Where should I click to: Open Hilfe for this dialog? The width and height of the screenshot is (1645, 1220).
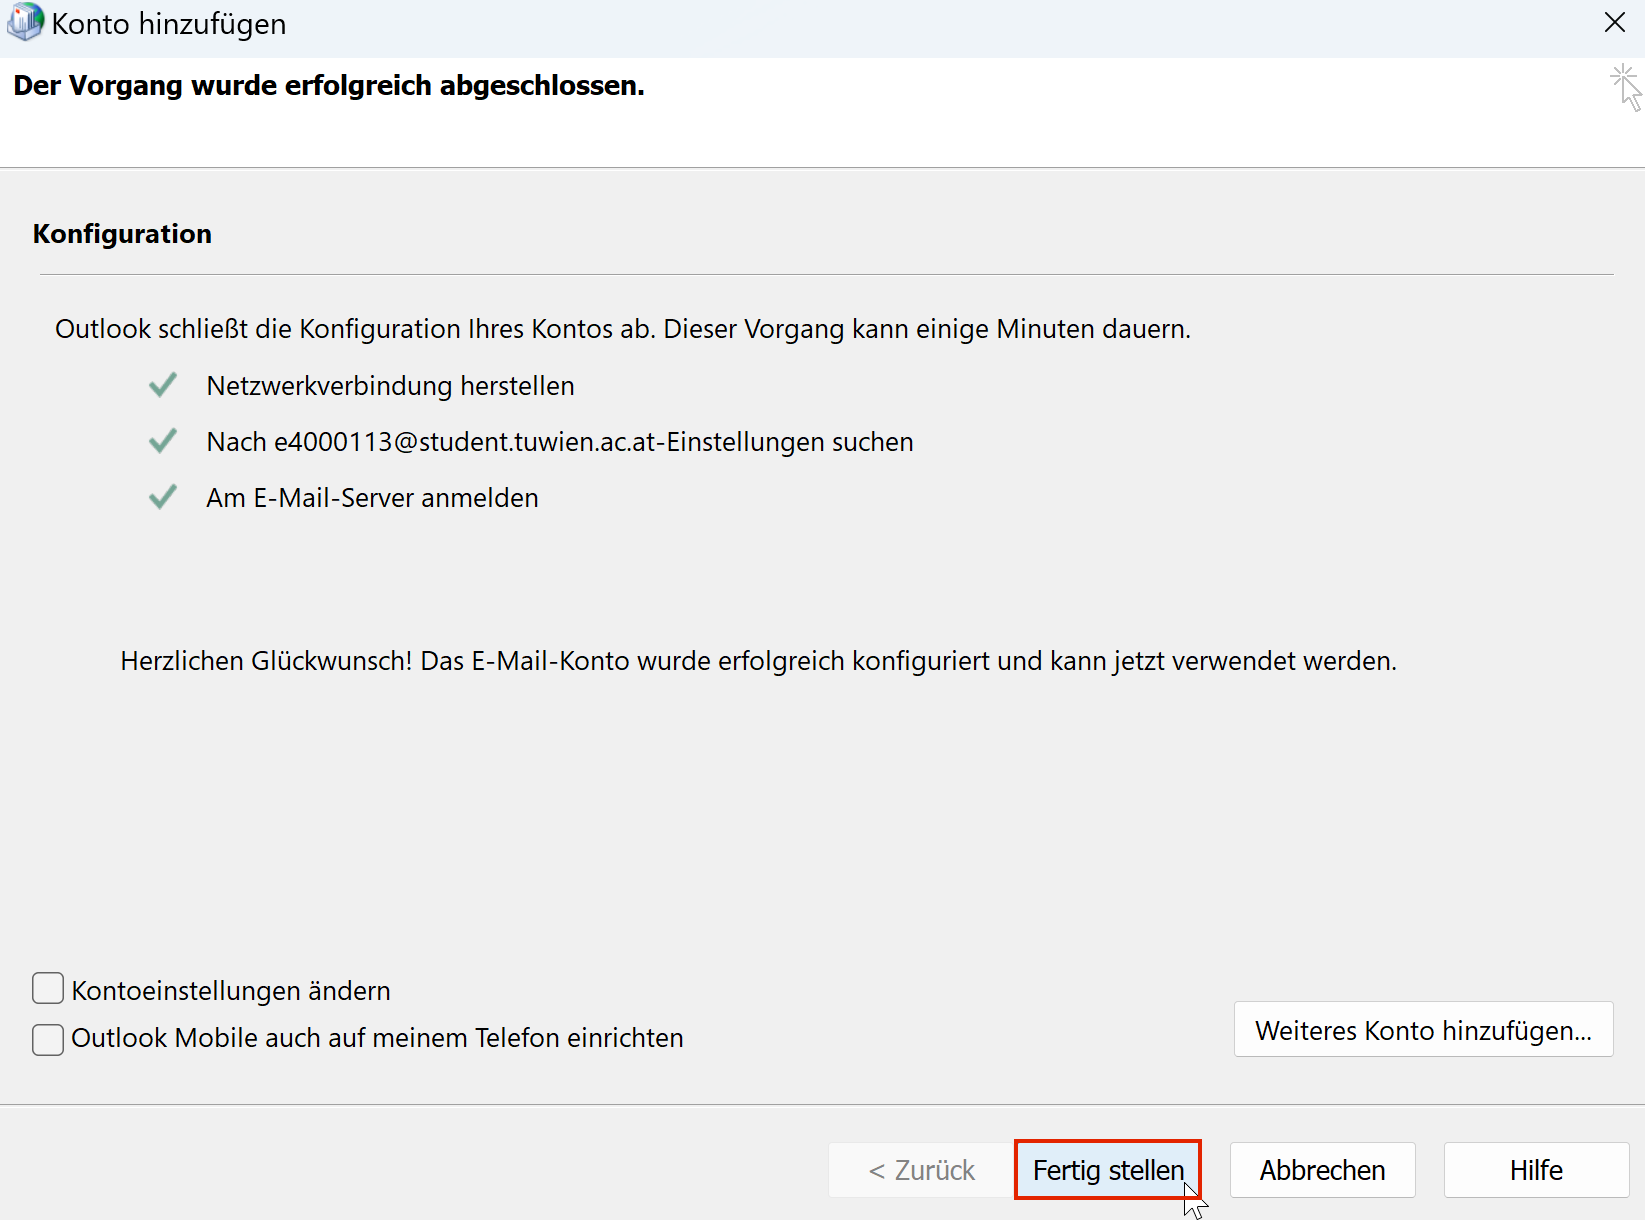click(1536, 1169)
